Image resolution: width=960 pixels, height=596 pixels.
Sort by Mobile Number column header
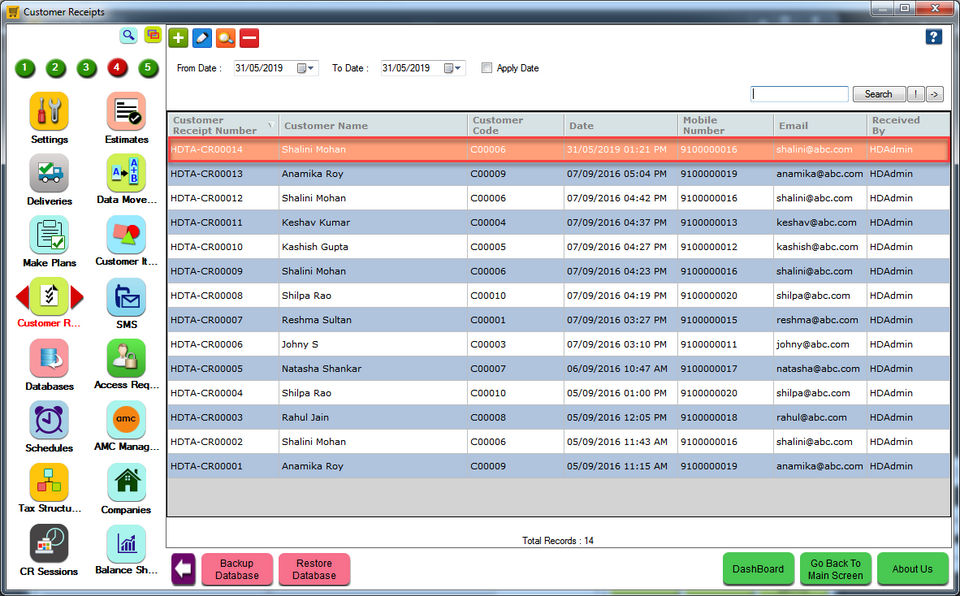pos(726,125)
